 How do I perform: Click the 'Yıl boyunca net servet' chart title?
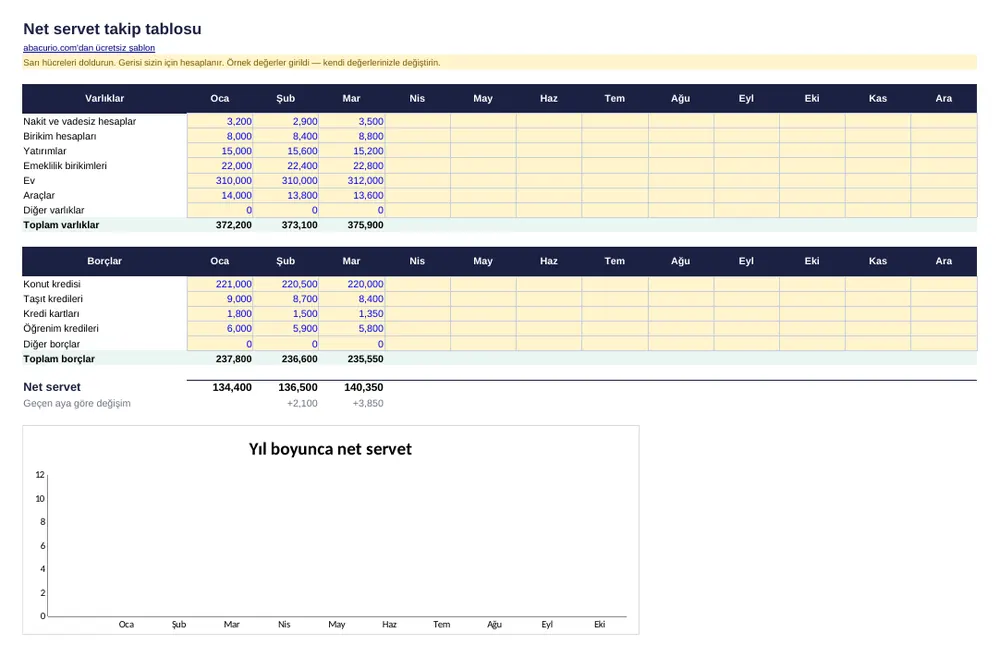click(x=330, y=449)
